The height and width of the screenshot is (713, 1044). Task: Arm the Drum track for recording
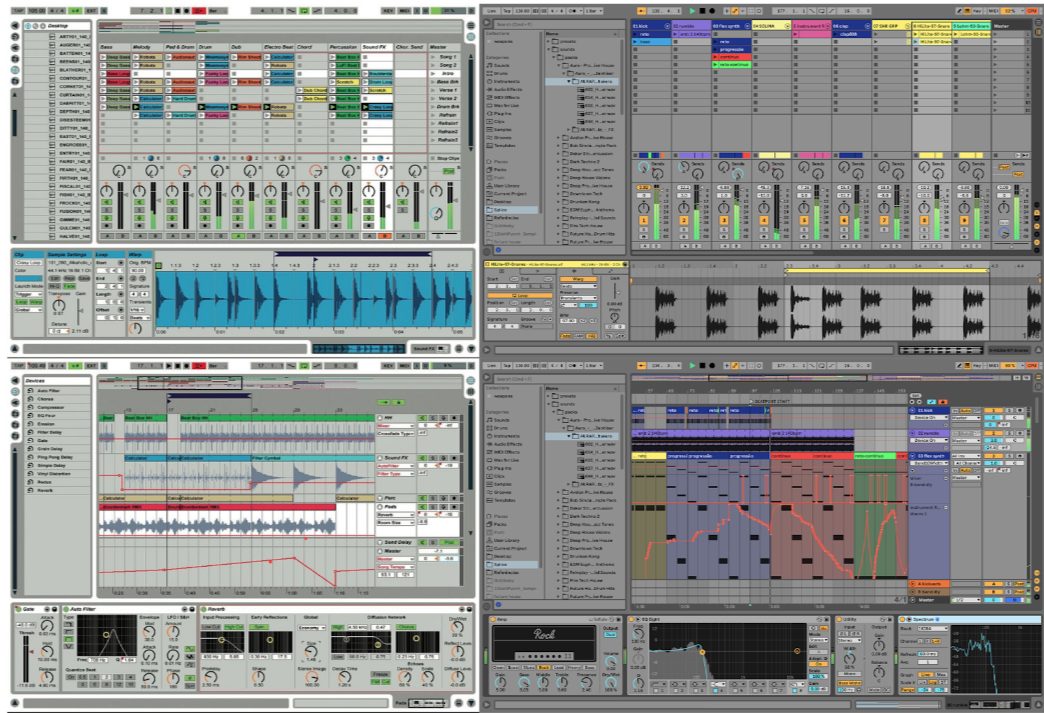[204, 226]
